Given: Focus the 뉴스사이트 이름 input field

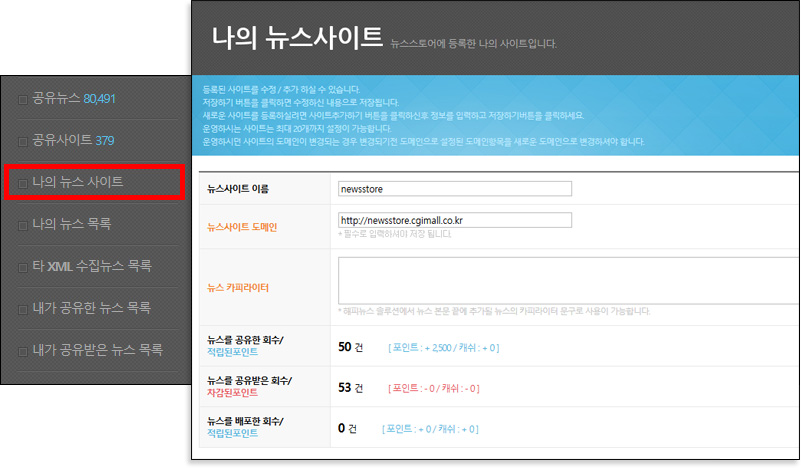Looking at the screenshot, I should click(455, 189).
